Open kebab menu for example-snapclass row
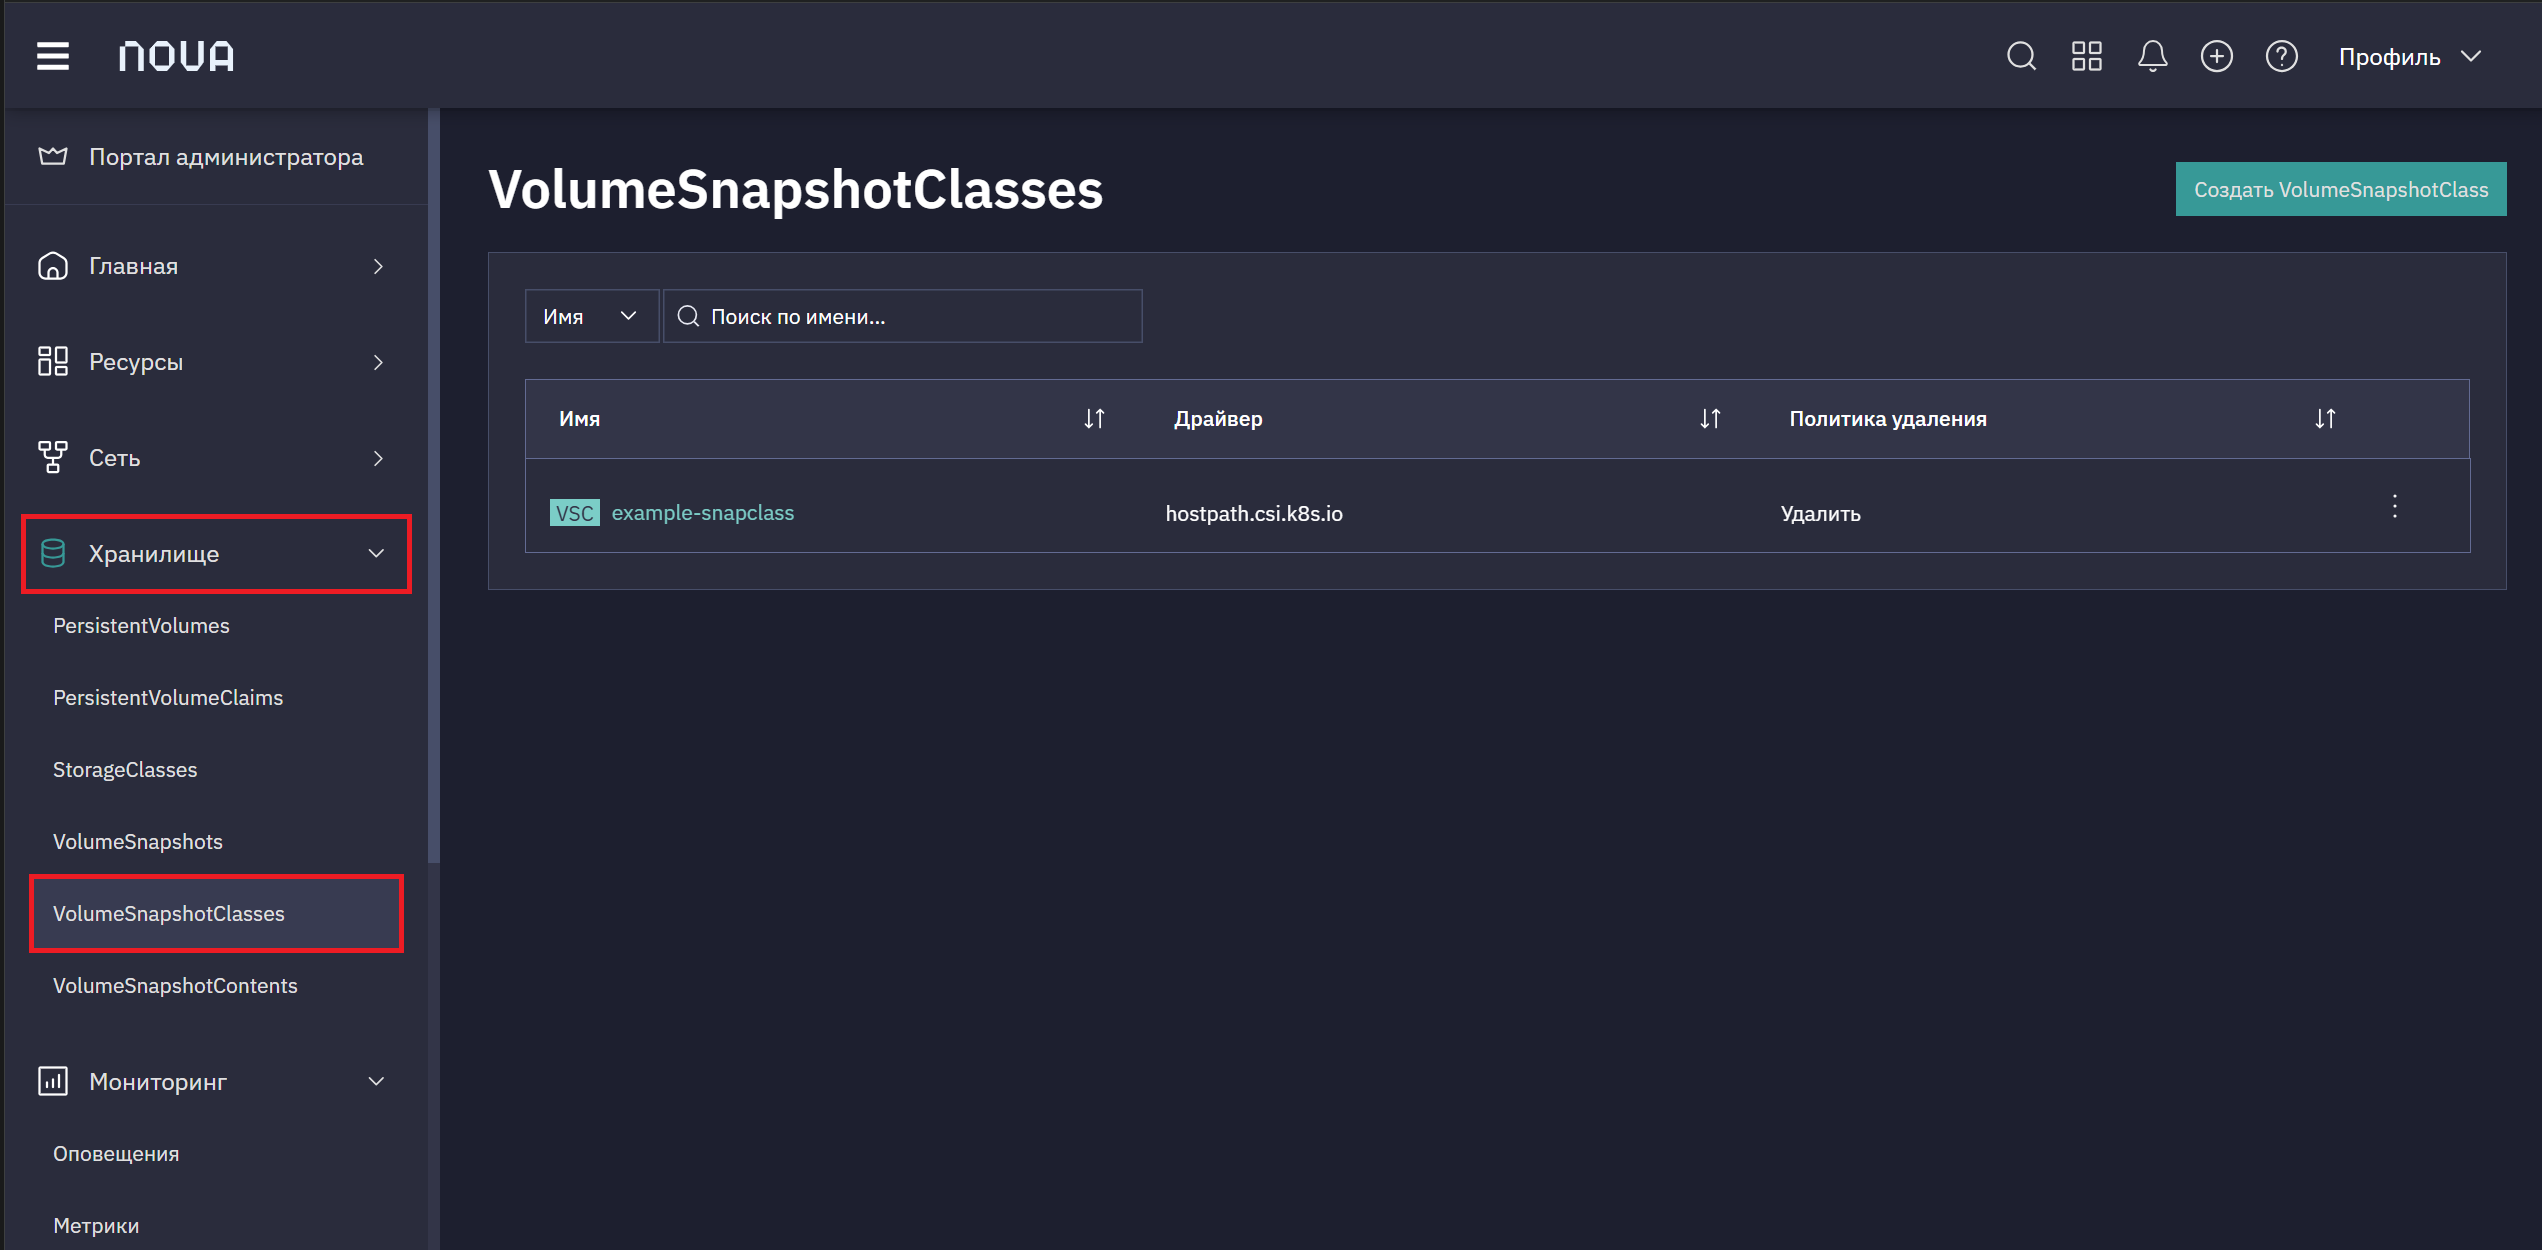This screenshot has height=1250, width=2542. pyautogui.click(x=2395, y=506)
